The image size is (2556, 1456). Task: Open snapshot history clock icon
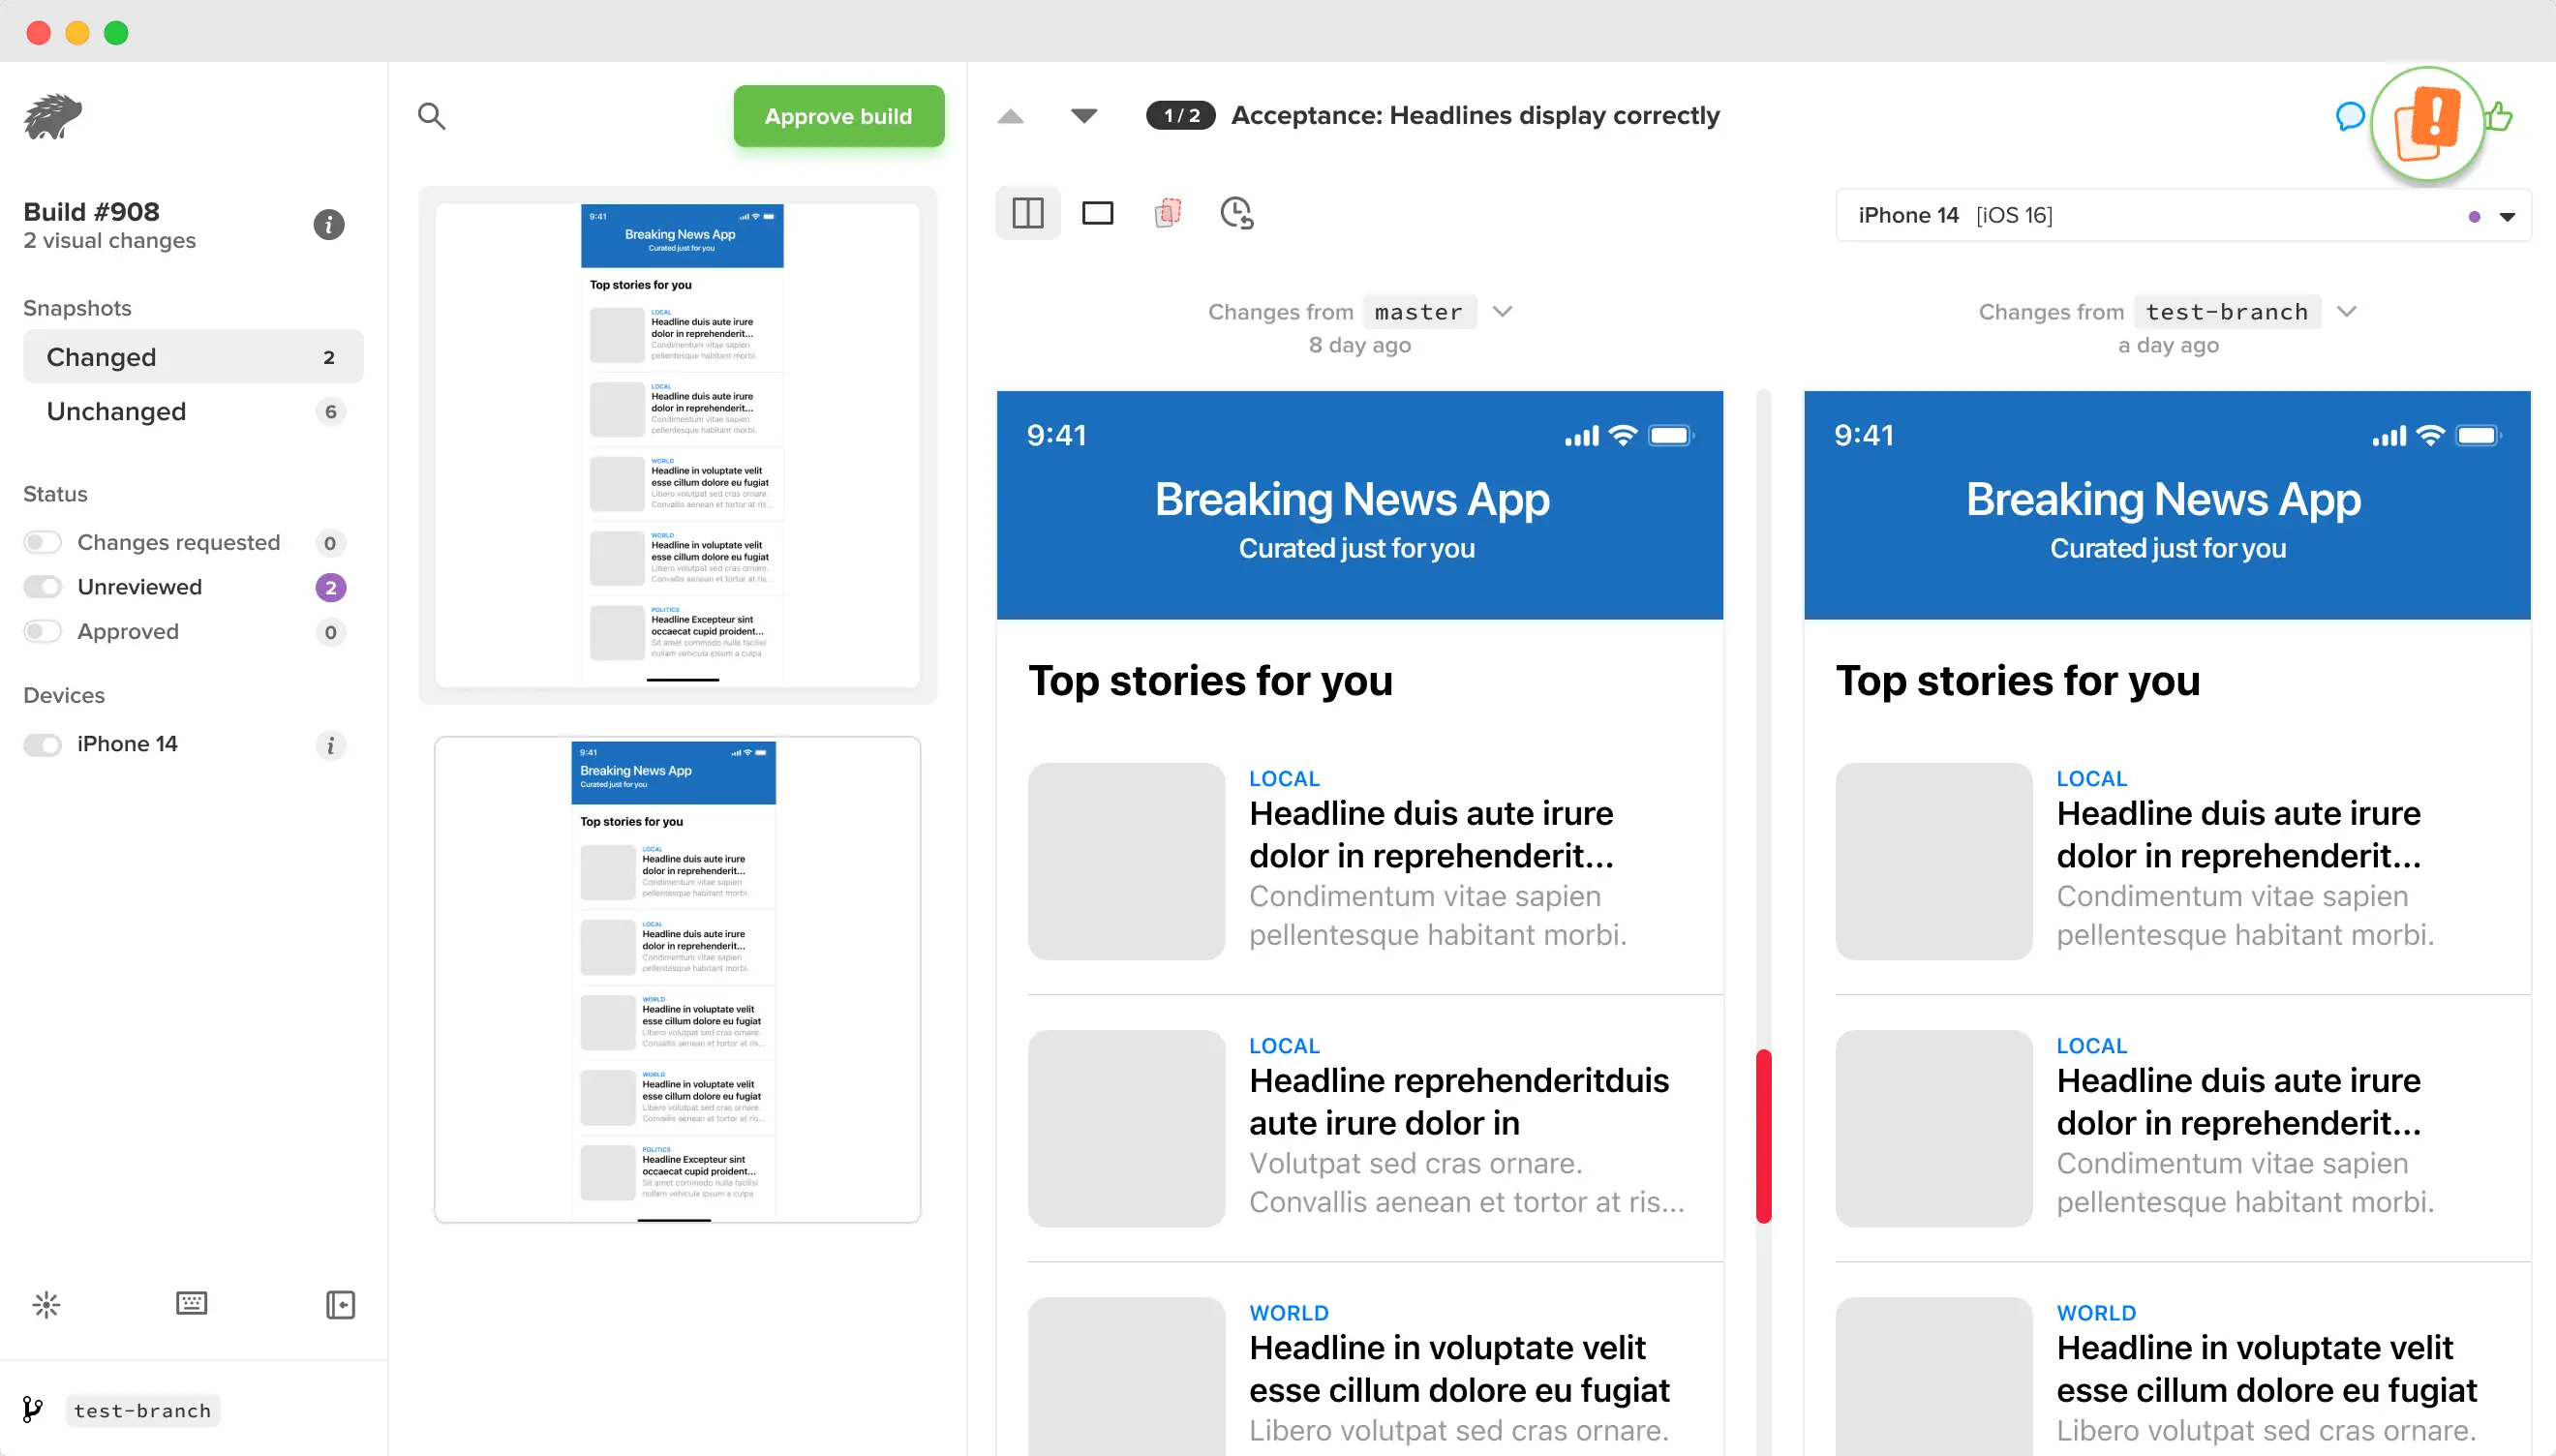point(1237,213)
